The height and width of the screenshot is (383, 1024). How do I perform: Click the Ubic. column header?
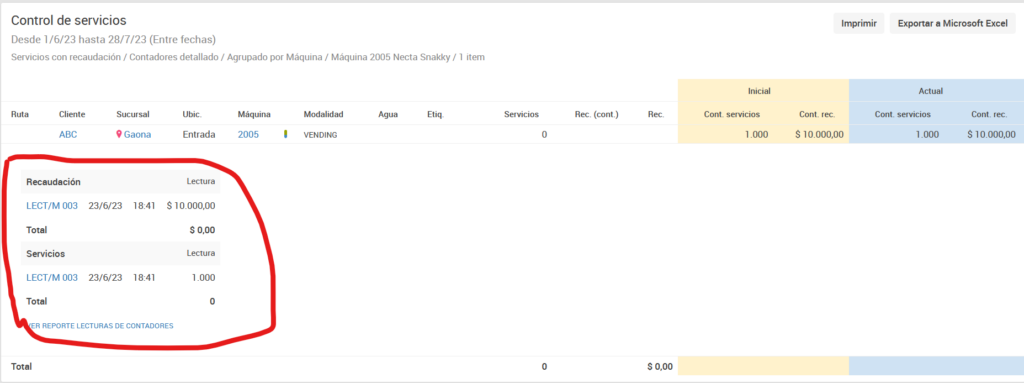click(192, 114)
